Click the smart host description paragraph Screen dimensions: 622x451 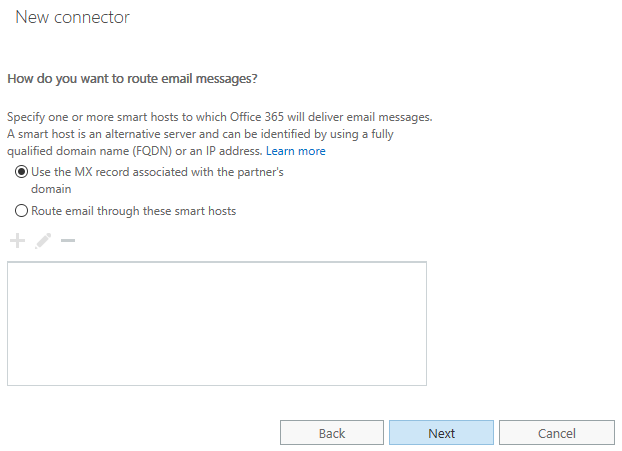click(x=219, y=134)
